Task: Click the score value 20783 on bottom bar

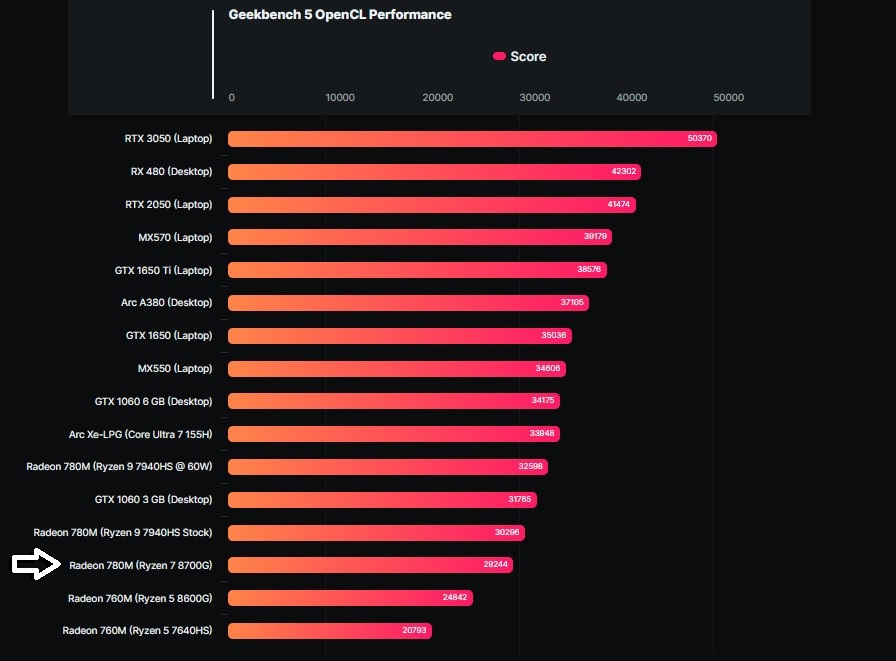Action: coord(414,630)
